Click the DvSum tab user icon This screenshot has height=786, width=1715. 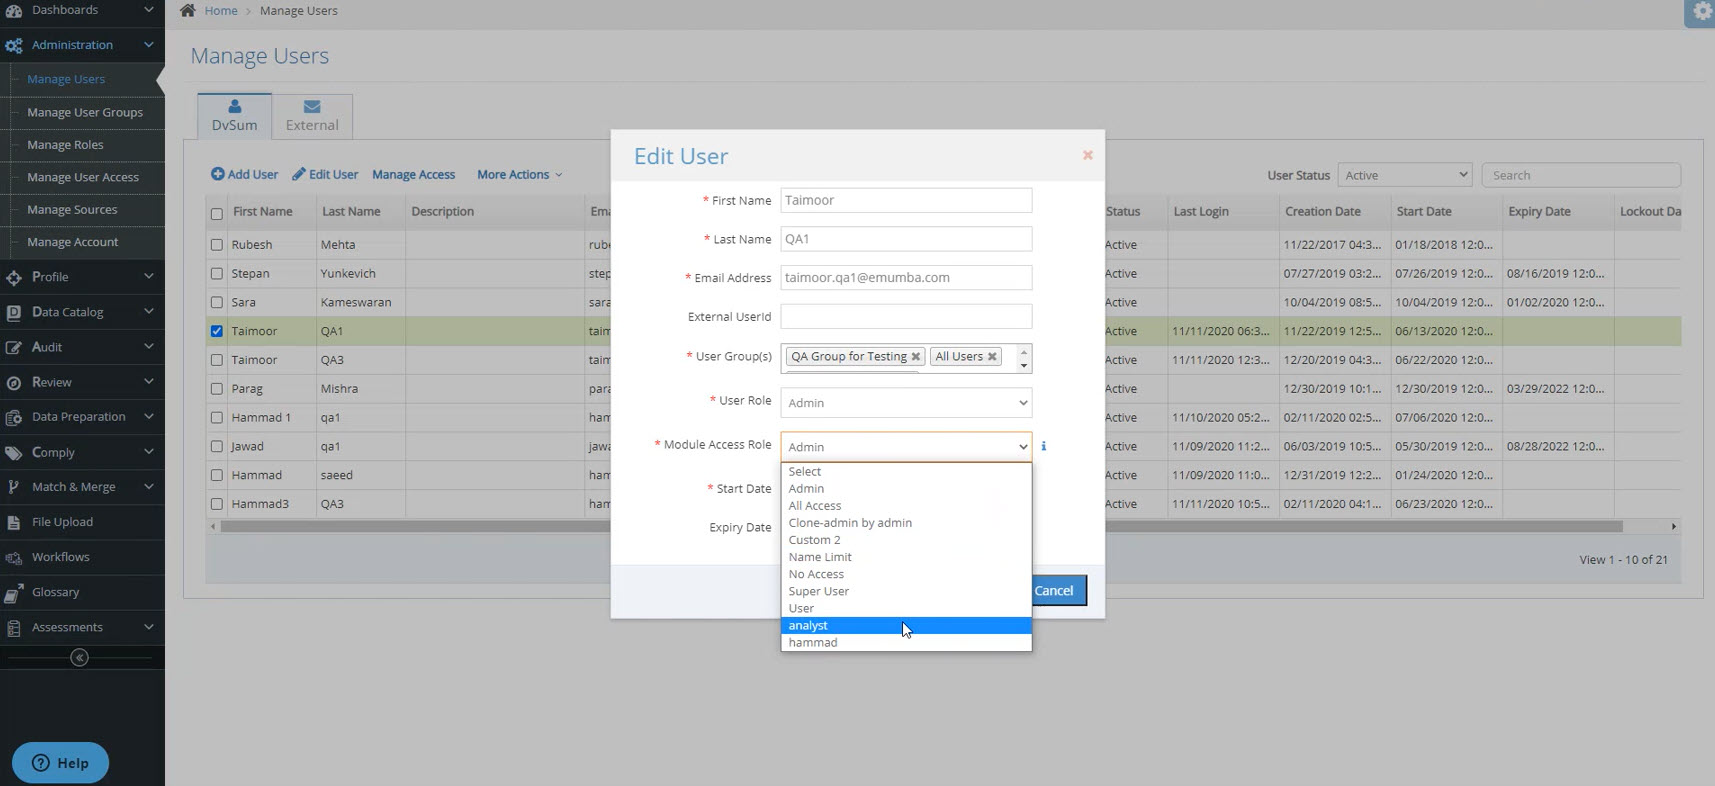point(235,106)
